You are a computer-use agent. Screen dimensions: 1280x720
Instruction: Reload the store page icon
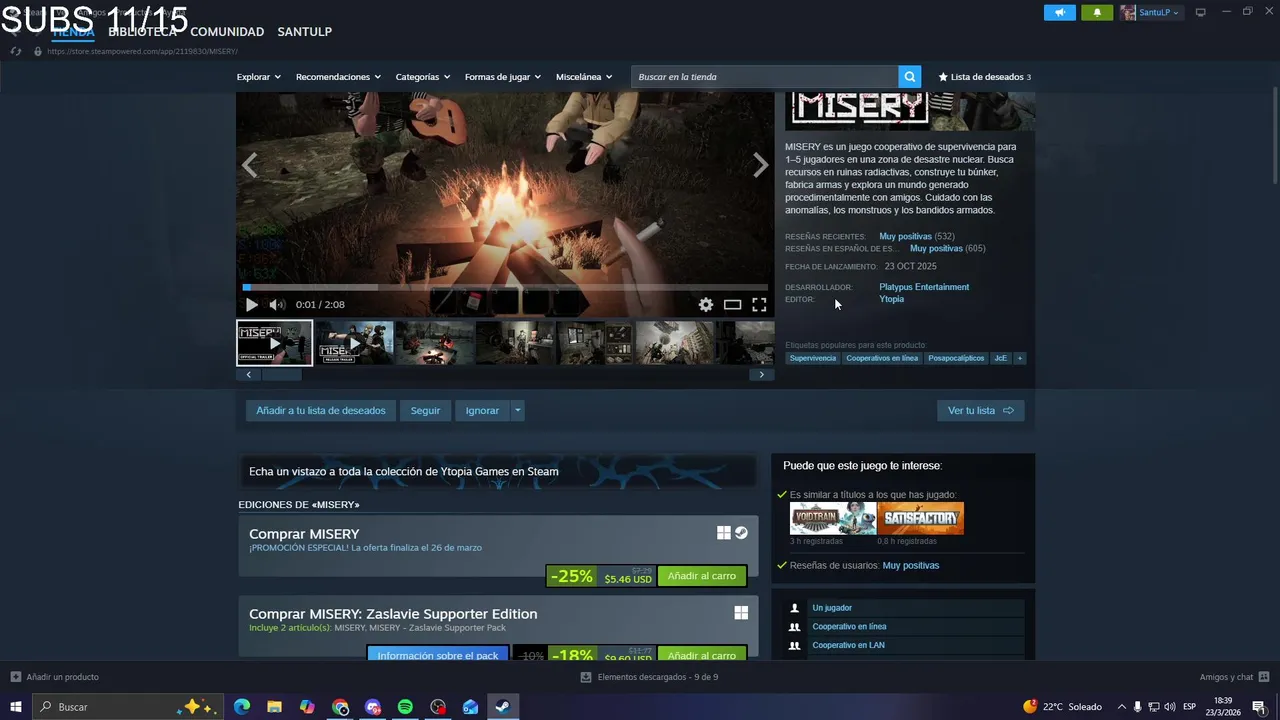point(16,51)
